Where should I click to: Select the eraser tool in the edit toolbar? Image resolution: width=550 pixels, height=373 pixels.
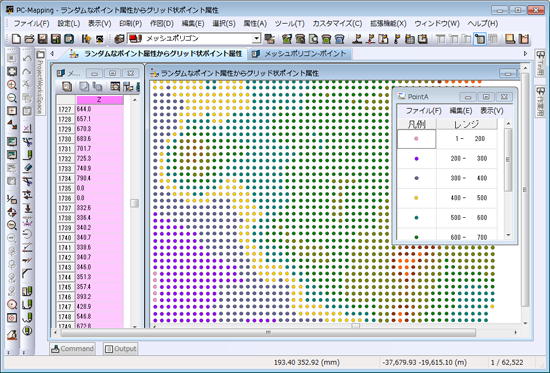pos(27,168)
